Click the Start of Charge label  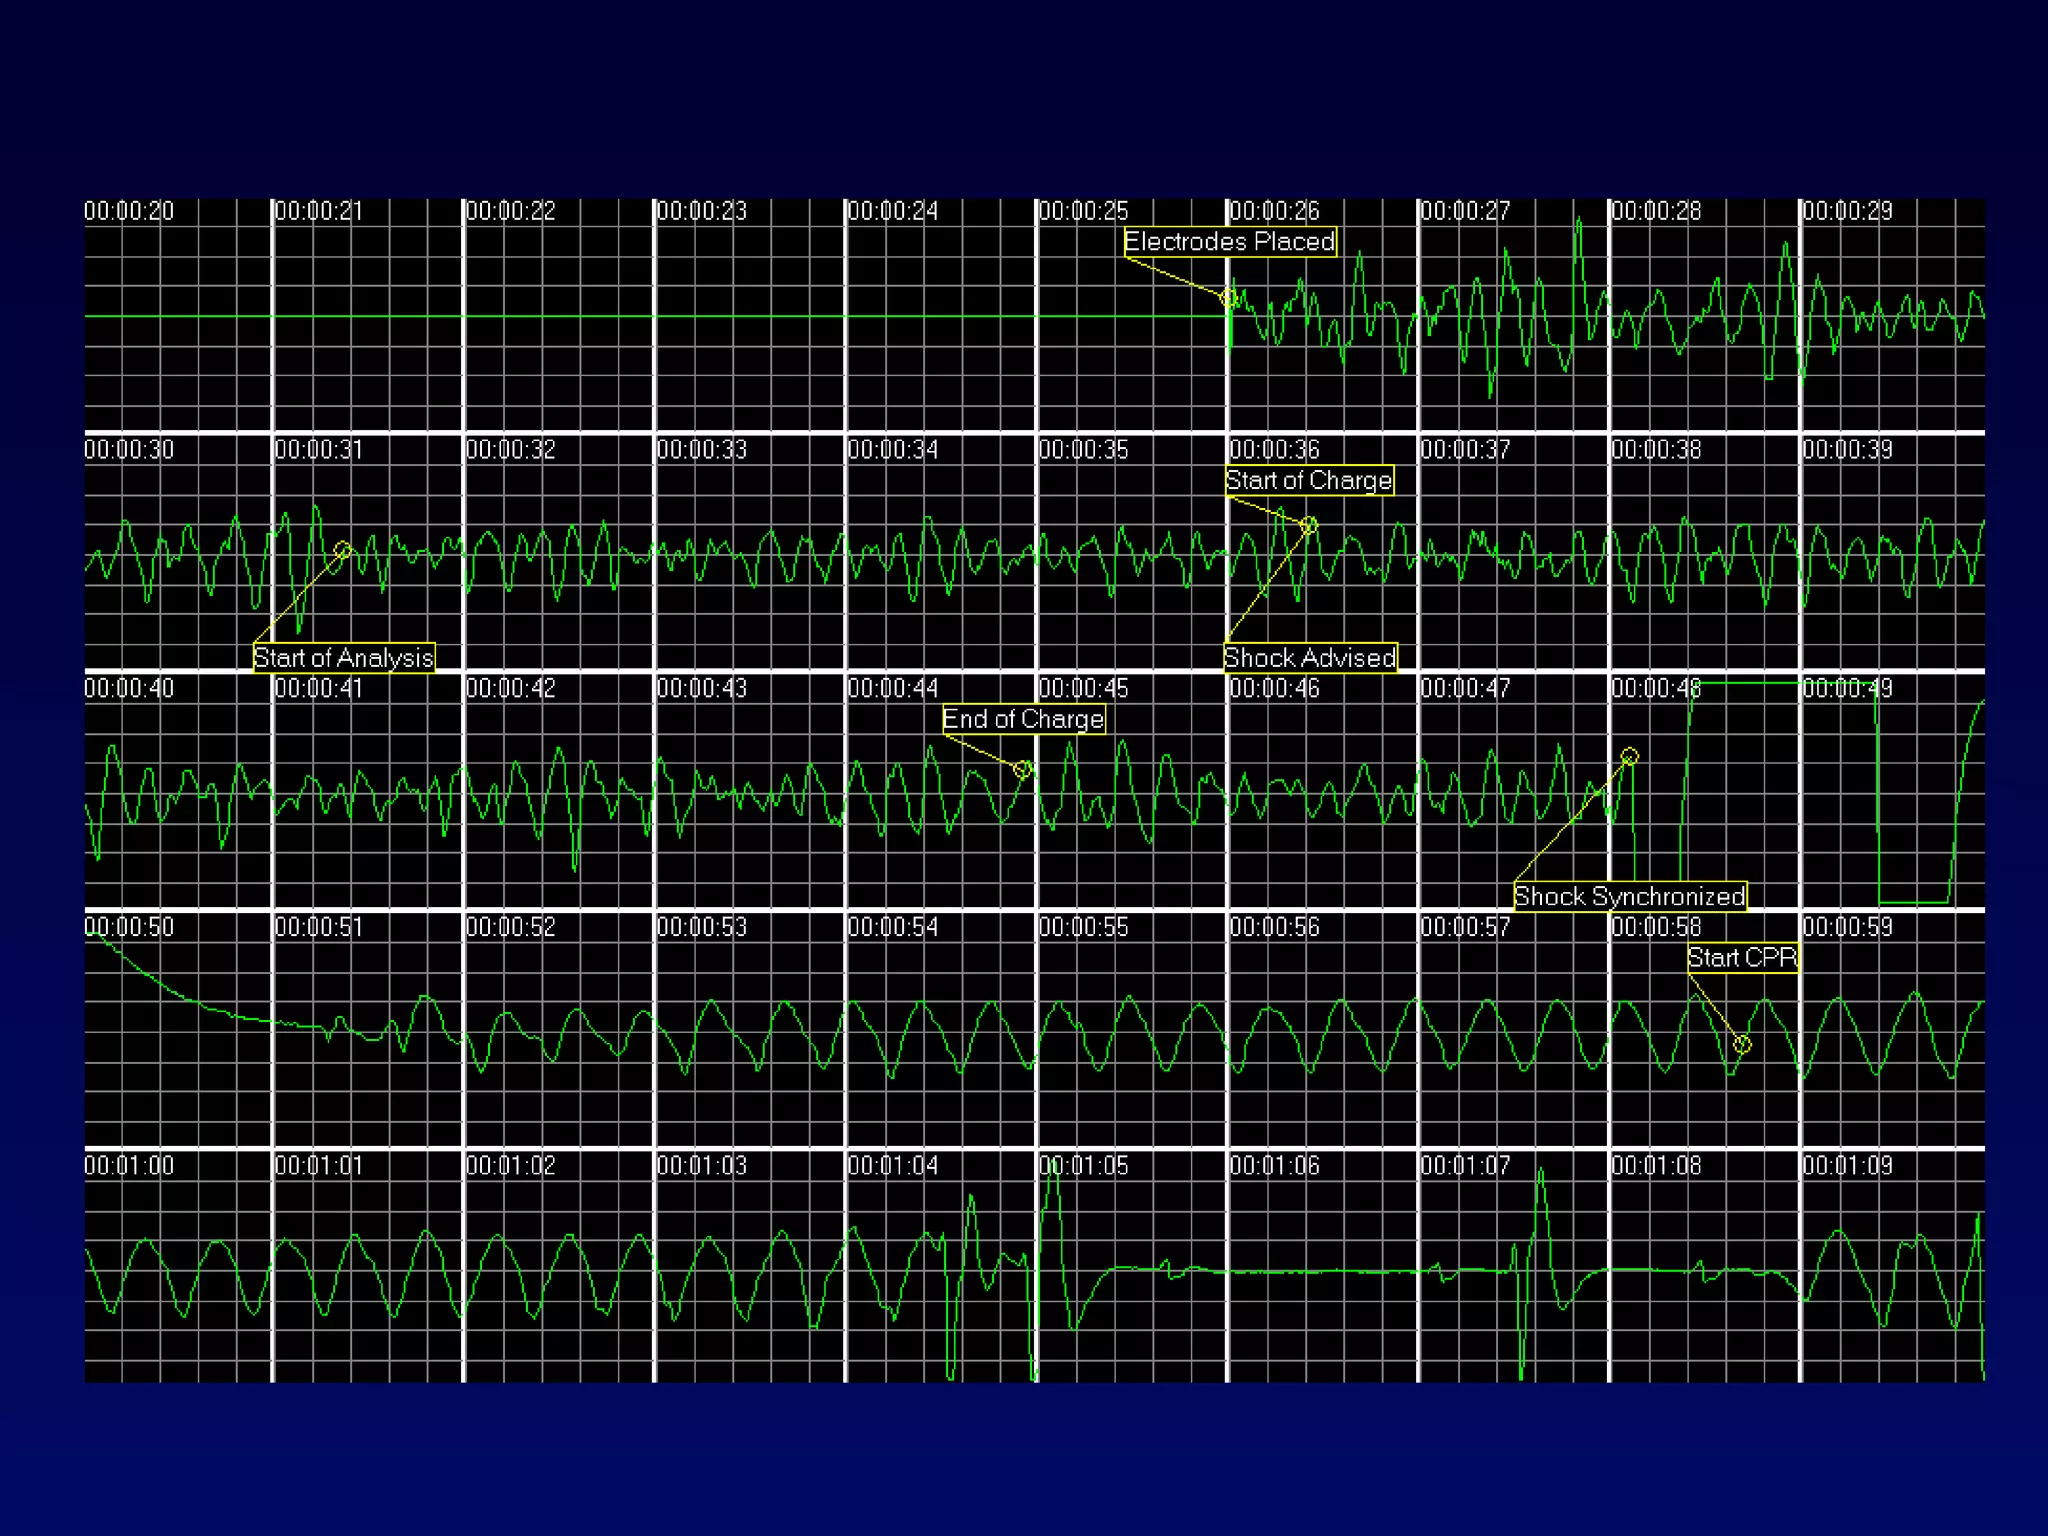click(x=1308, y=481)
